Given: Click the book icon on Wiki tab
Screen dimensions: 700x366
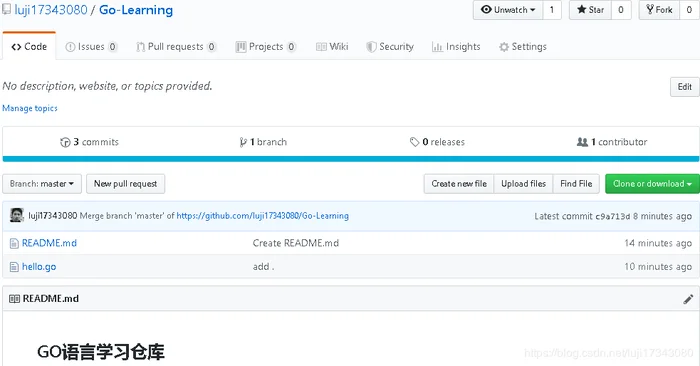Looking at the screenshot, I should pos(321,47).
